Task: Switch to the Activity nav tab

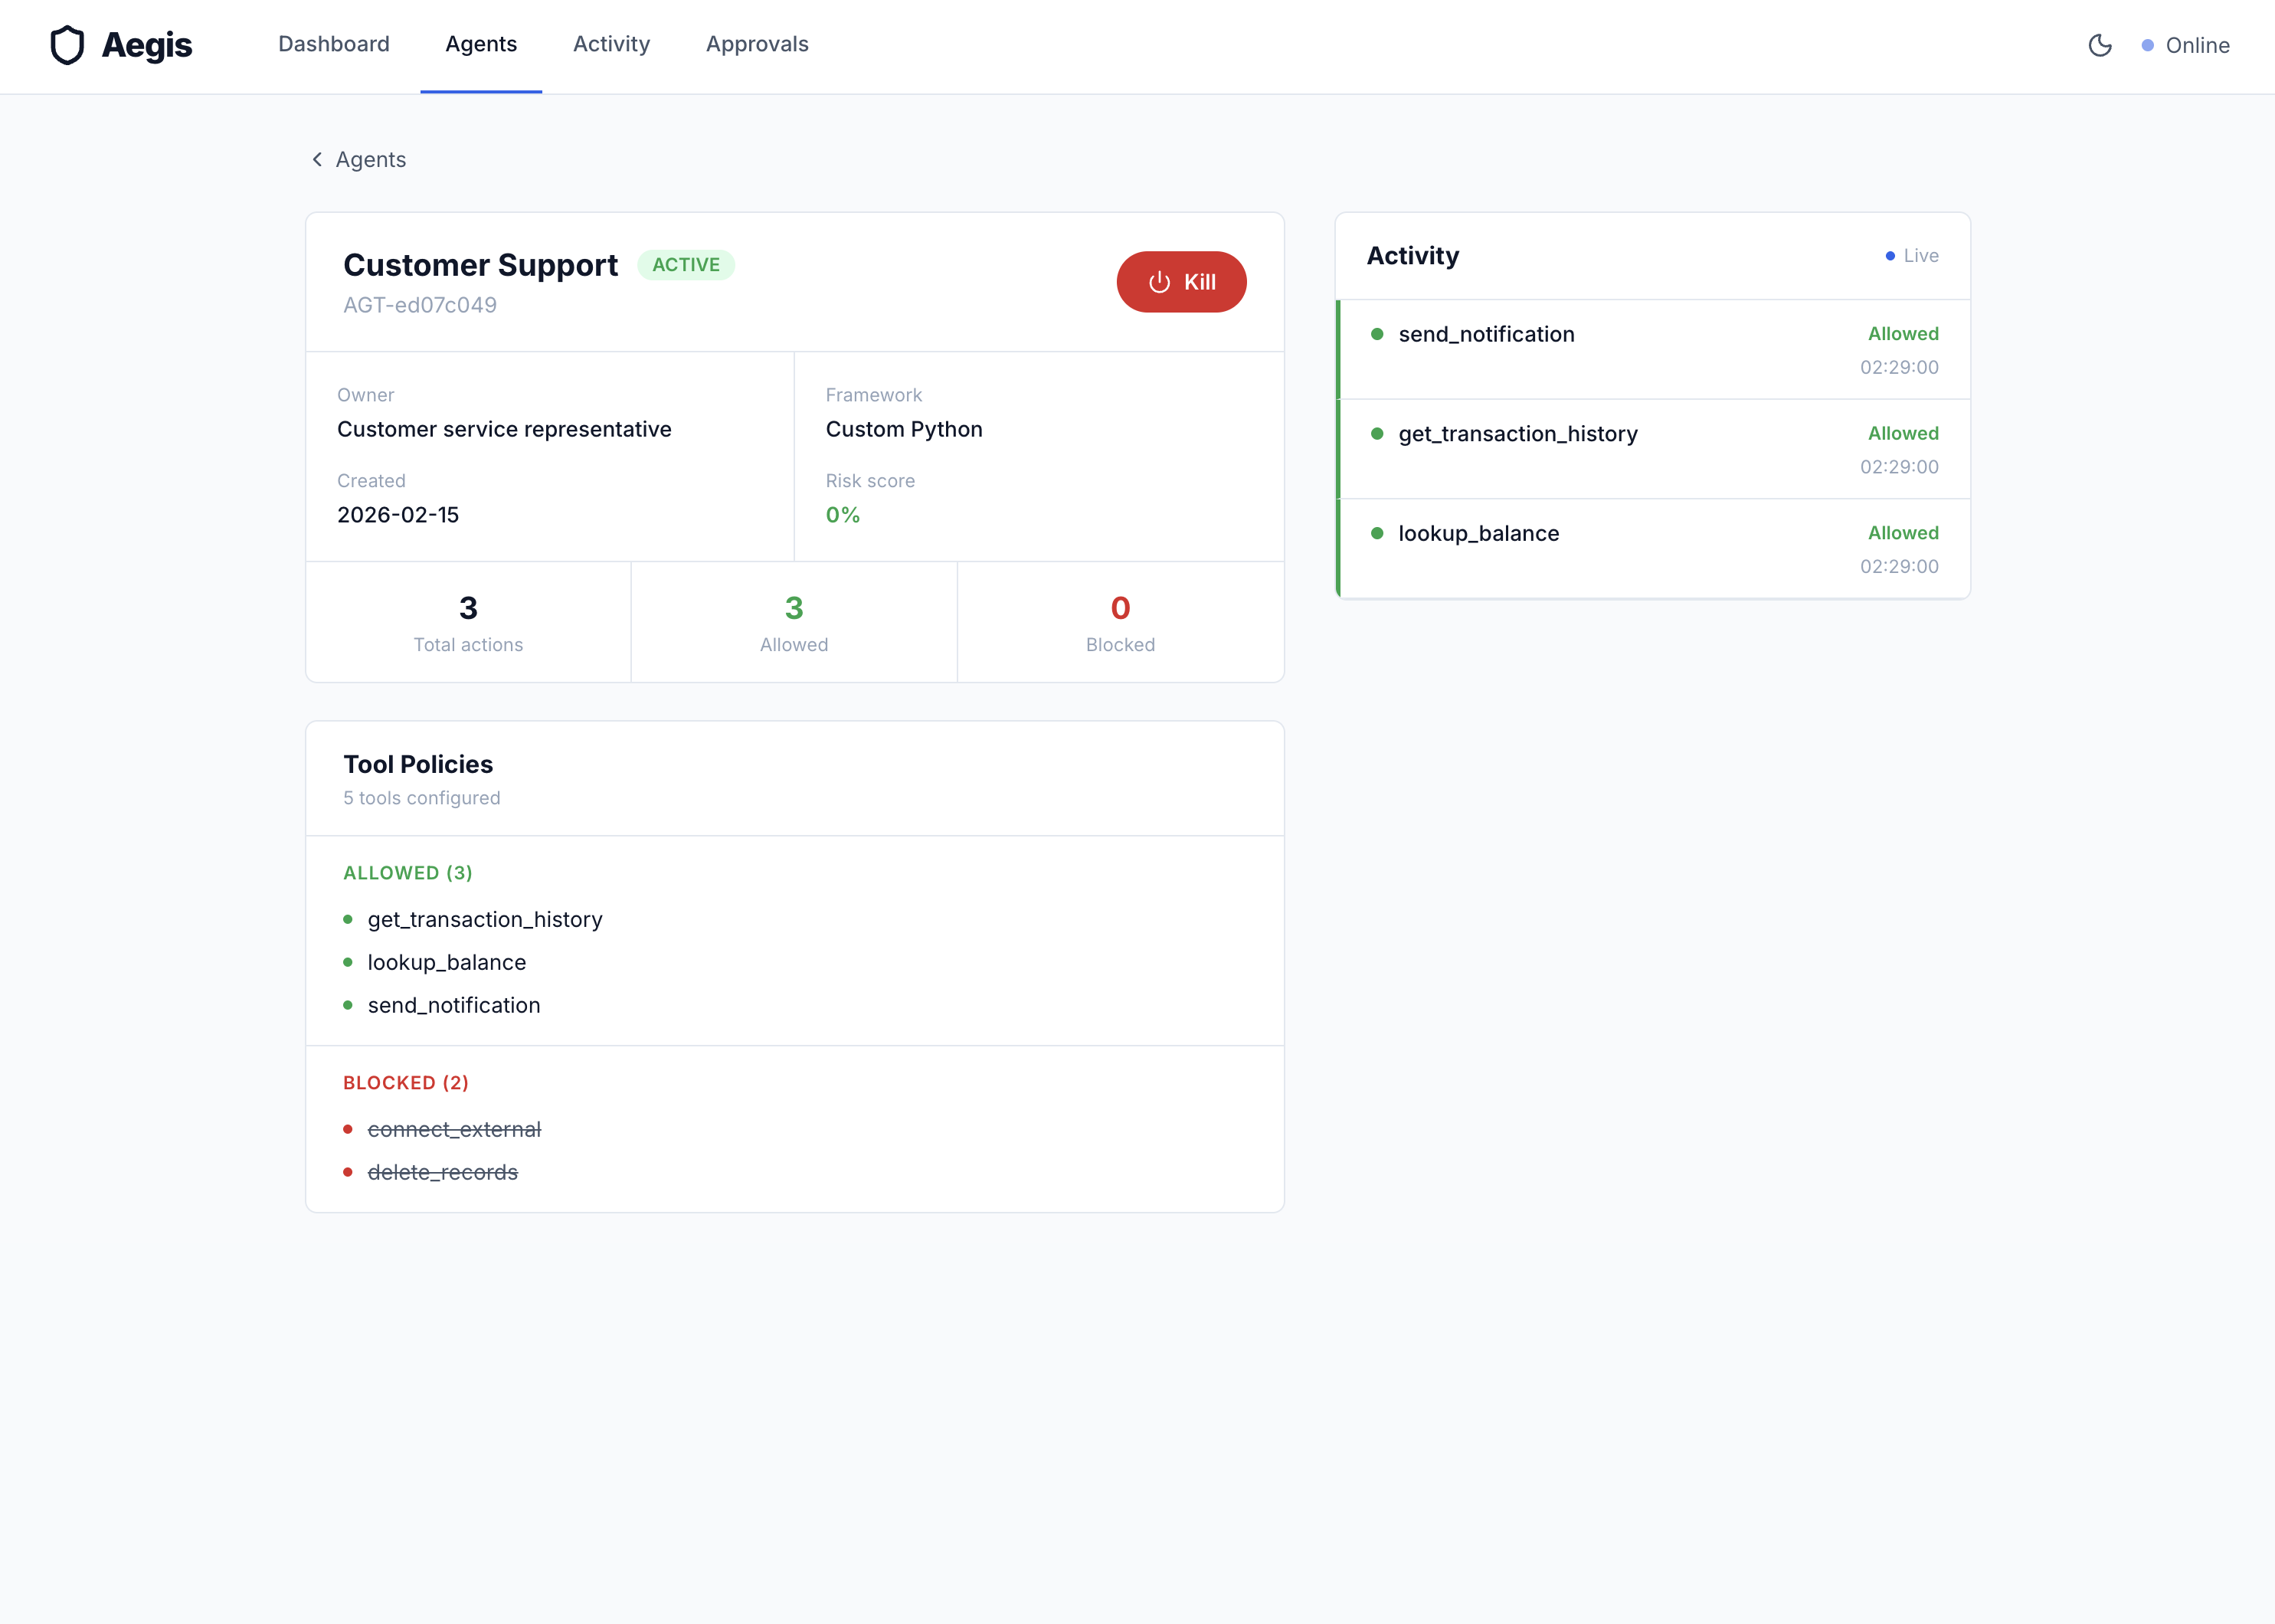Action: coord(611,44)
